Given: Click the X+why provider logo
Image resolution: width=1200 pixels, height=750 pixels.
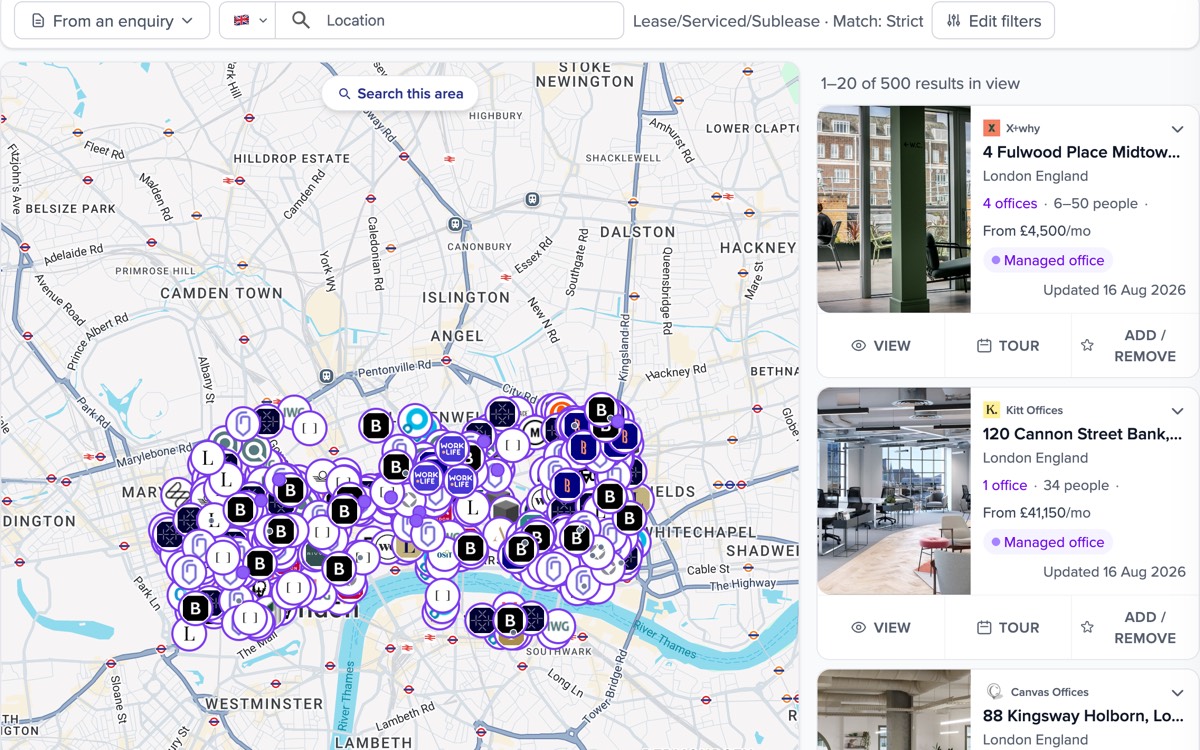Looking at the screenshot, I should coord(991,128).
